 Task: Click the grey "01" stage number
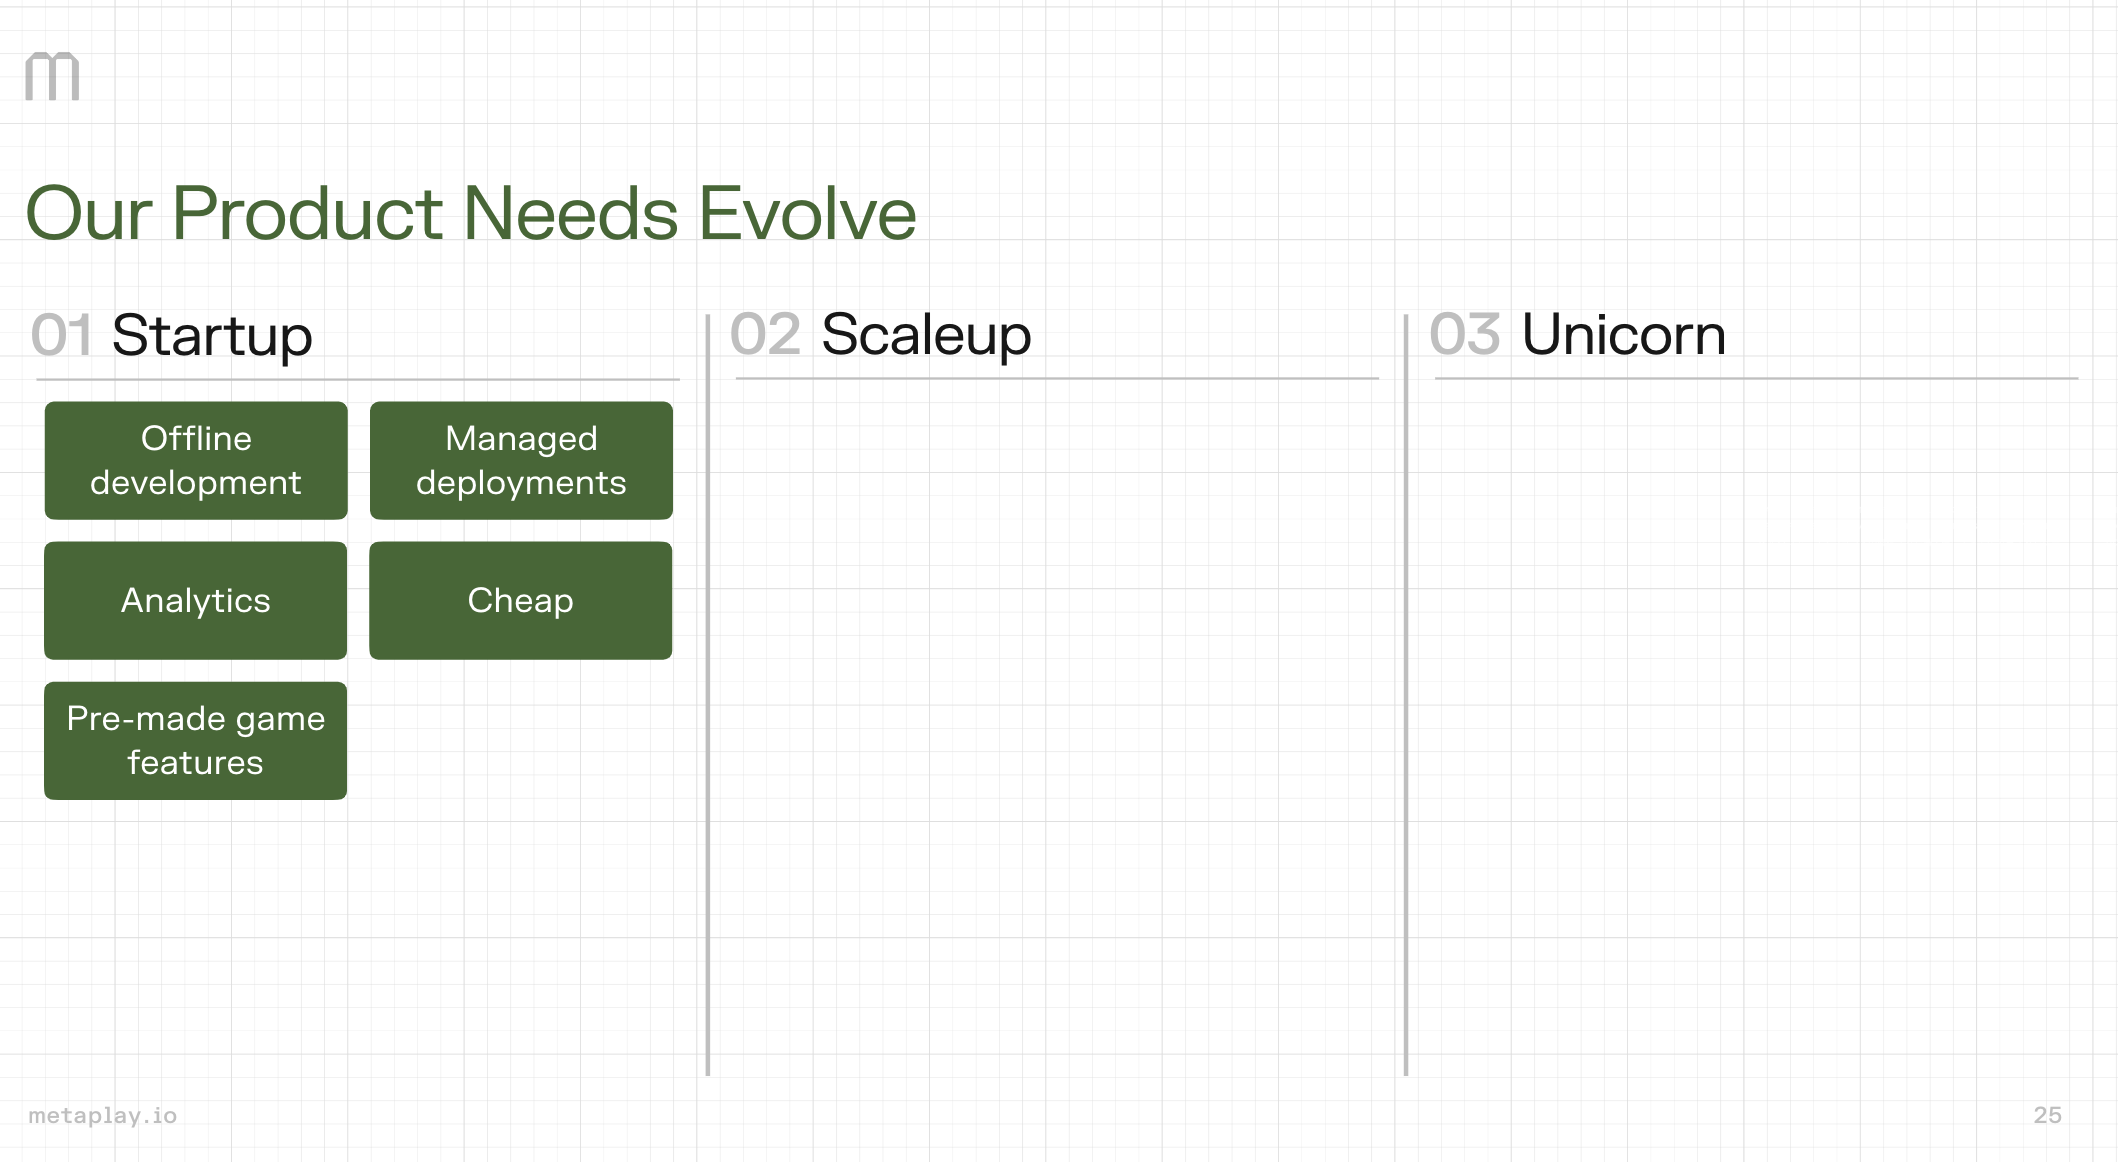point(61,335)
